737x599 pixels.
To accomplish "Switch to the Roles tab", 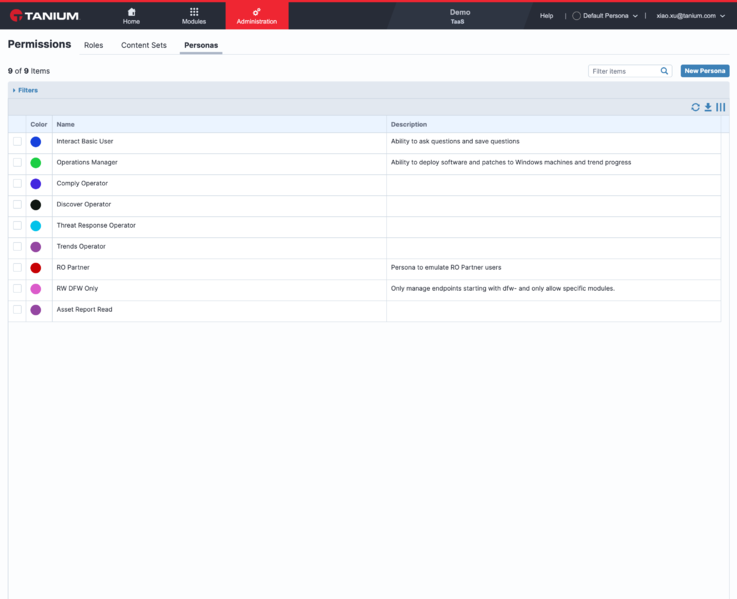I will coord(94,45).
